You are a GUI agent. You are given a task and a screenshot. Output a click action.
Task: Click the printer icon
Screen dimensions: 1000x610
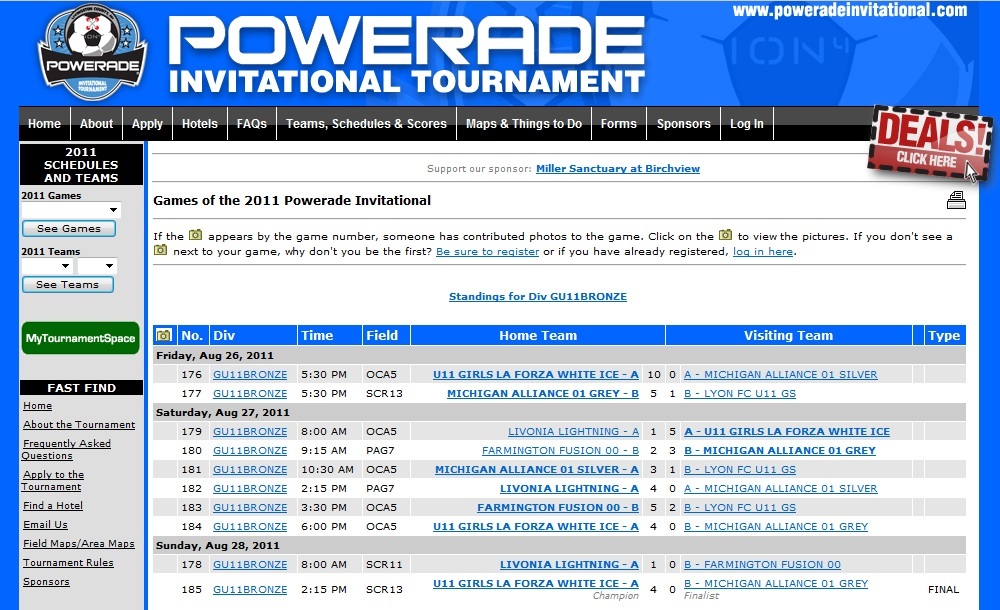pyautogui.click(x=956, y=200)
